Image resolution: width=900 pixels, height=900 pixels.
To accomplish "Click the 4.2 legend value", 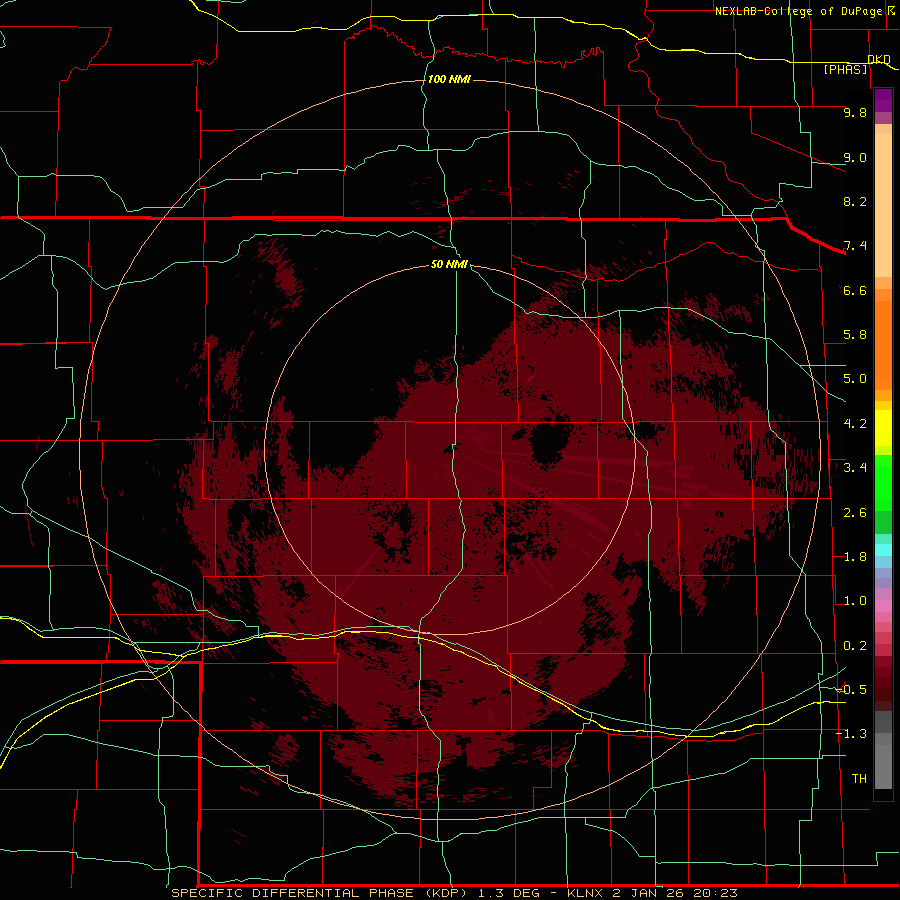I will (855, 424).
